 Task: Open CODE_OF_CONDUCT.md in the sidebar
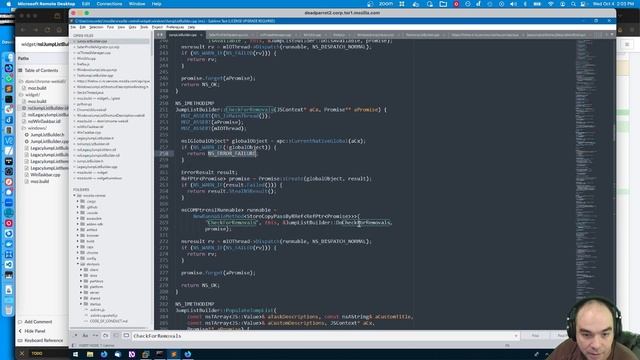pos(108,321)
